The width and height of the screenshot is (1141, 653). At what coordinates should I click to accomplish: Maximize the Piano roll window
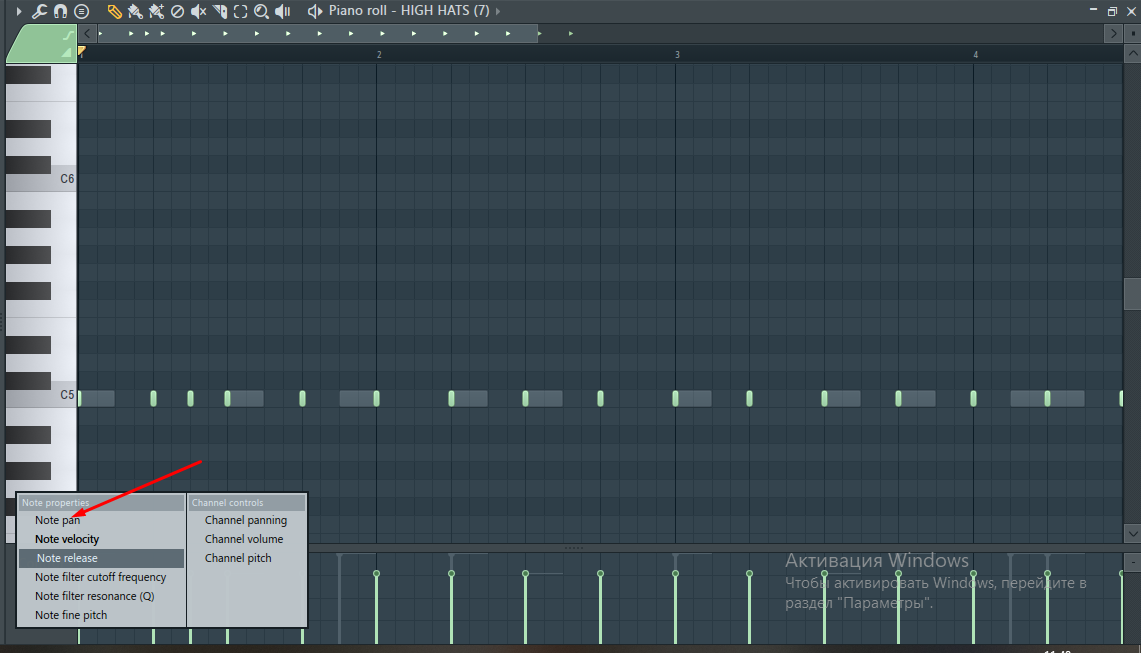(1112, 10)
